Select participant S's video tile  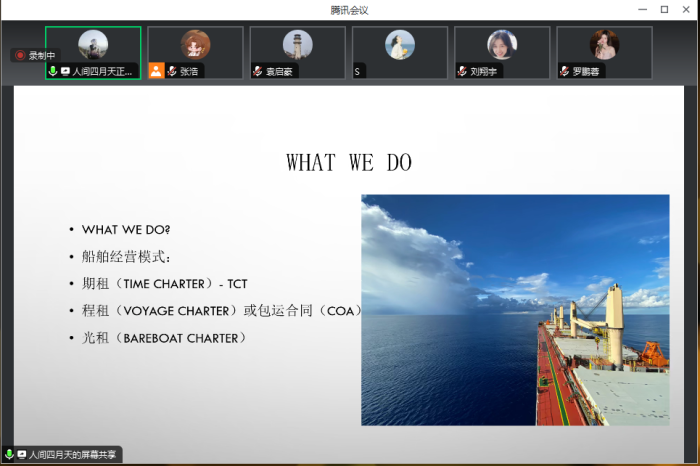pyautogui.click(x=400, y=46)
